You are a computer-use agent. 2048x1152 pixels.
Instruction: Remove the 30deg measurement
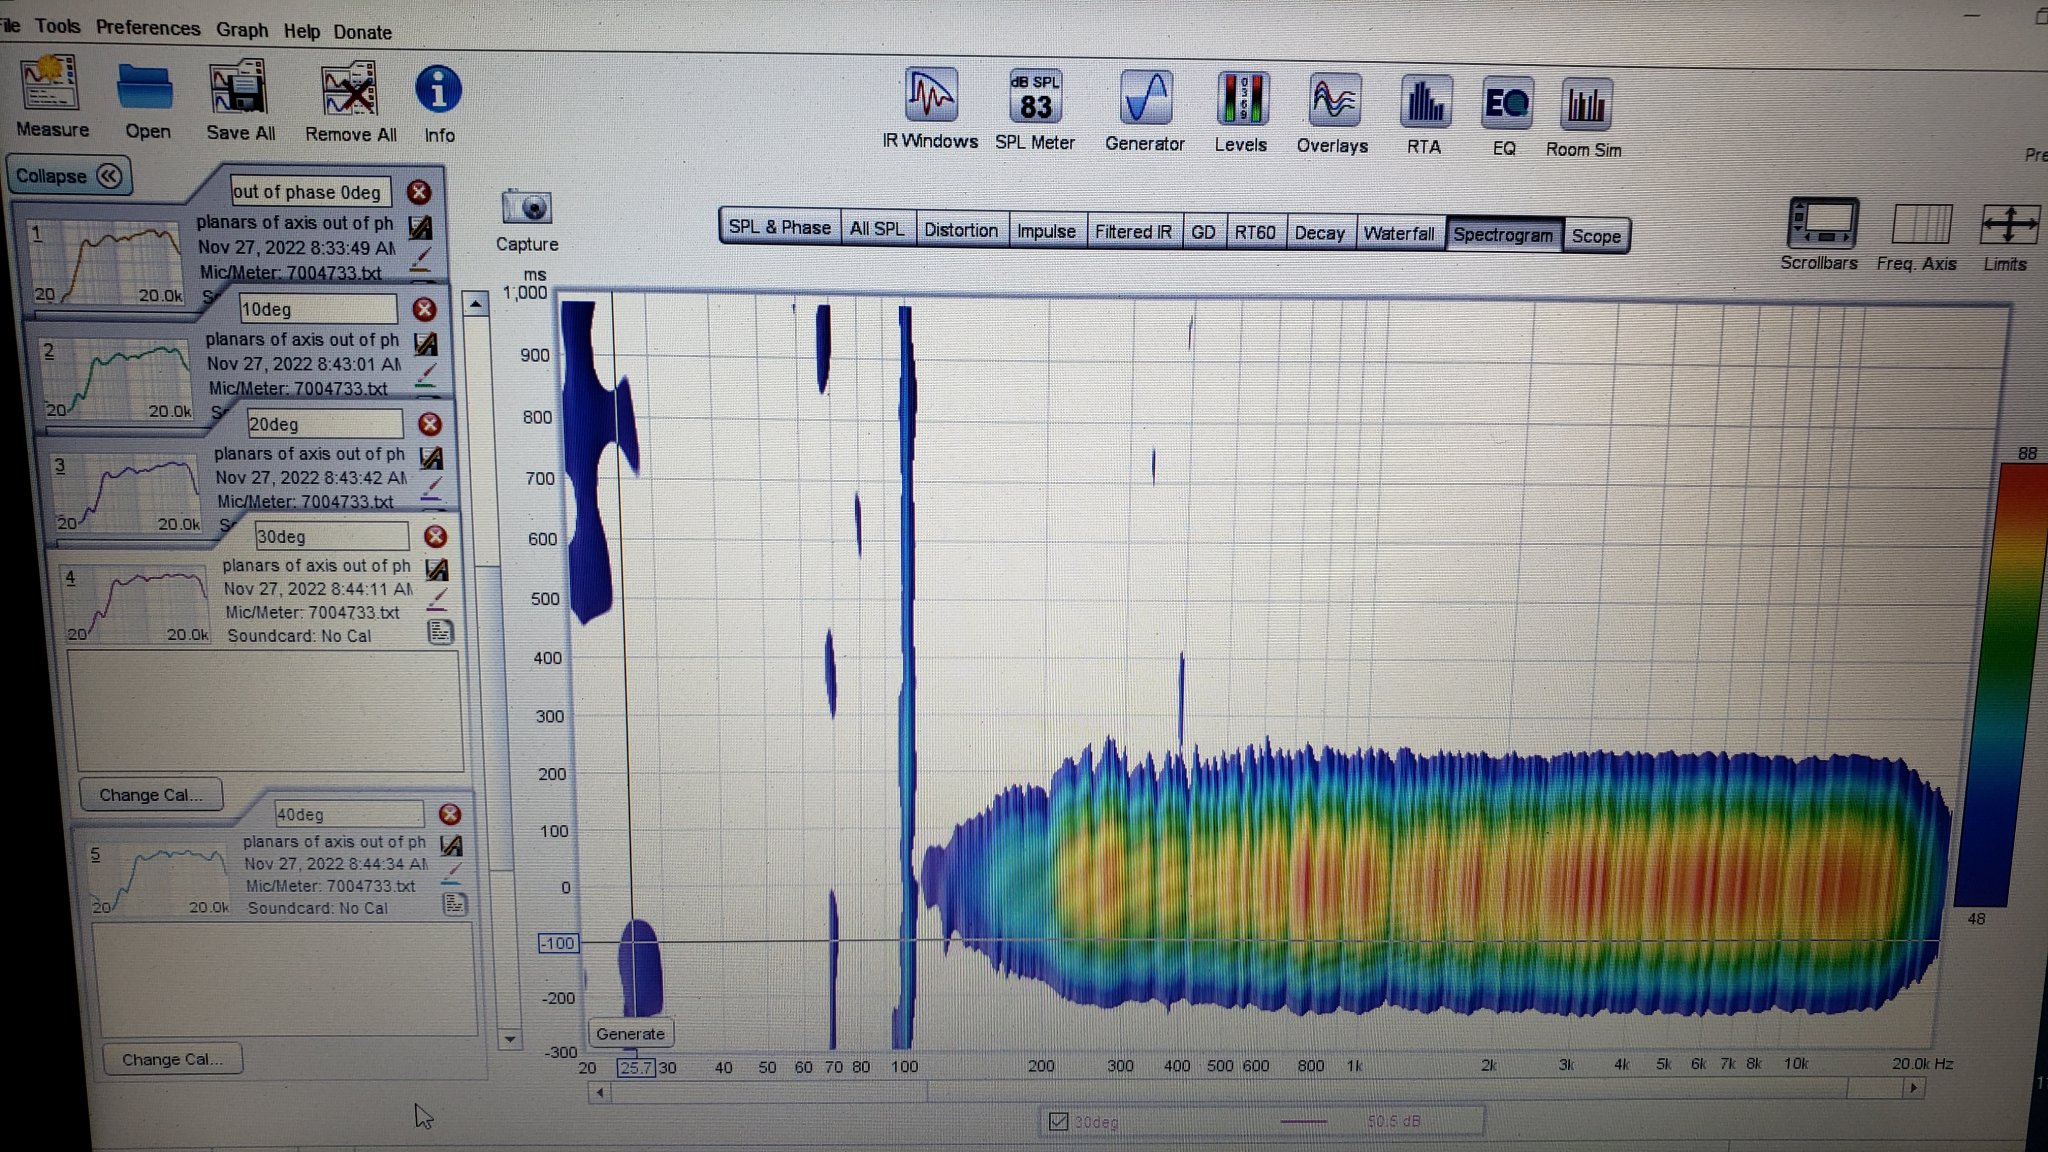coord(435,536)
